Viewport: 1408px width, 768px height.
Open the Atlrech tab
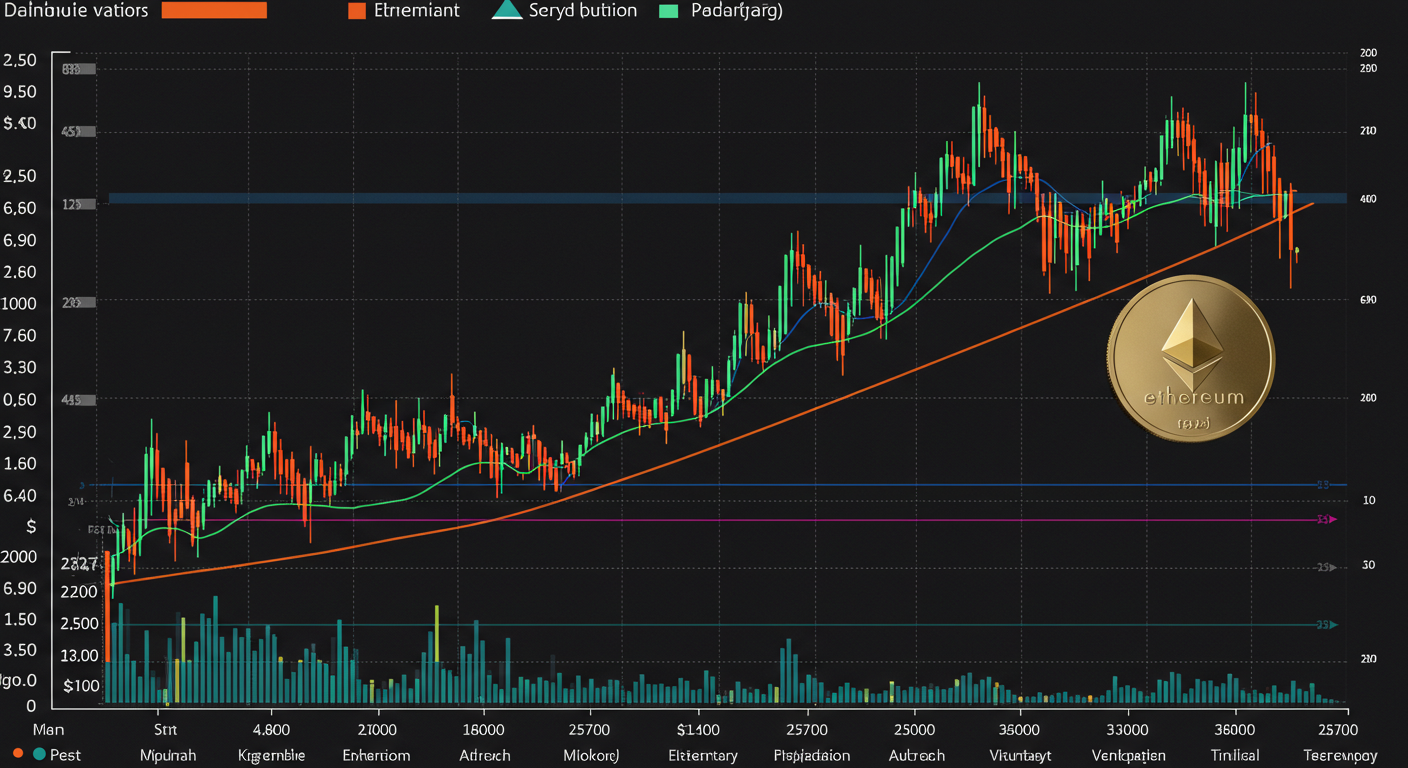point(485,755)
